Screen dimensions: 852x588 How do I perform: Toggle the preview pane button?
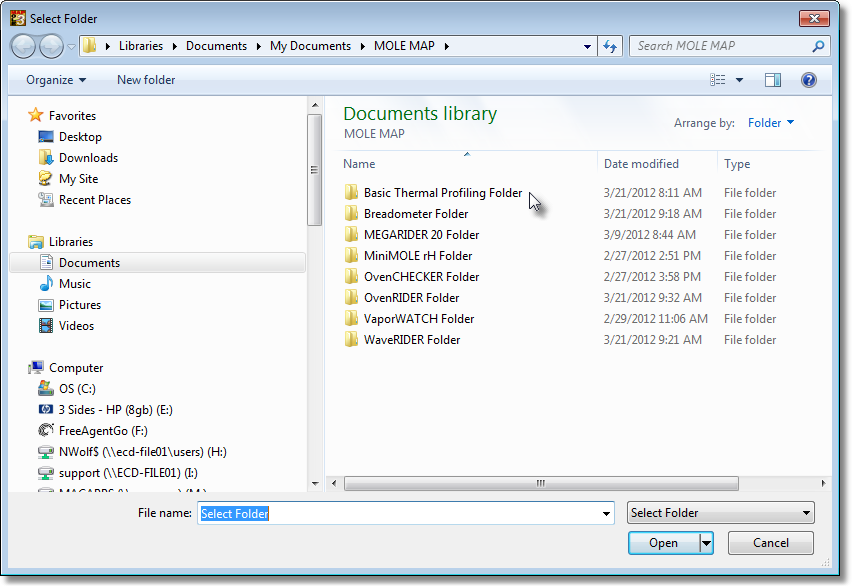click(773, 80)
